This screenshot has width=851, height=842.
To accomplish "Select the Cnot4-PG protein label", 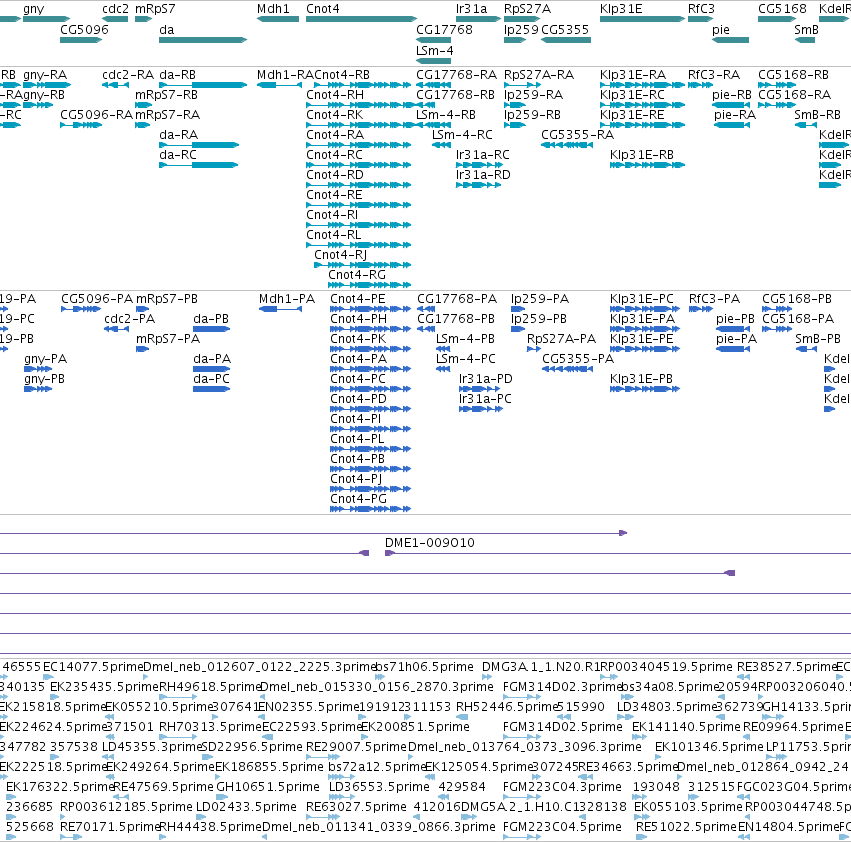I will pyautogui.click(x=358, y=498).
